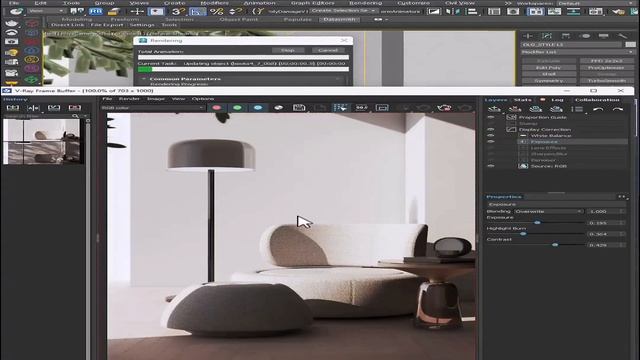Click the Symmetry modifier button
Image resolution: width=640 pixels, height=360 pixels.
click(x=548, y=80)
